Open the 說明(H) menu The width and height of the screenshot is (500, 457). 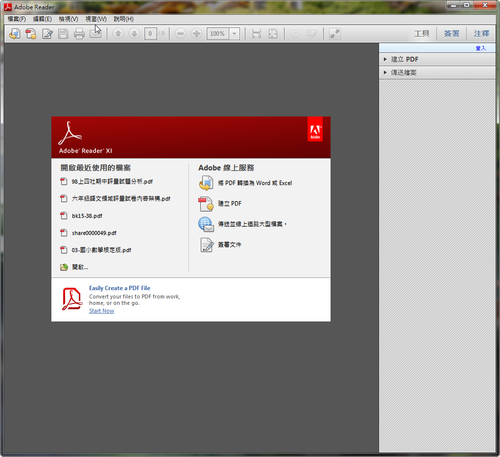[x=124, y=19]
